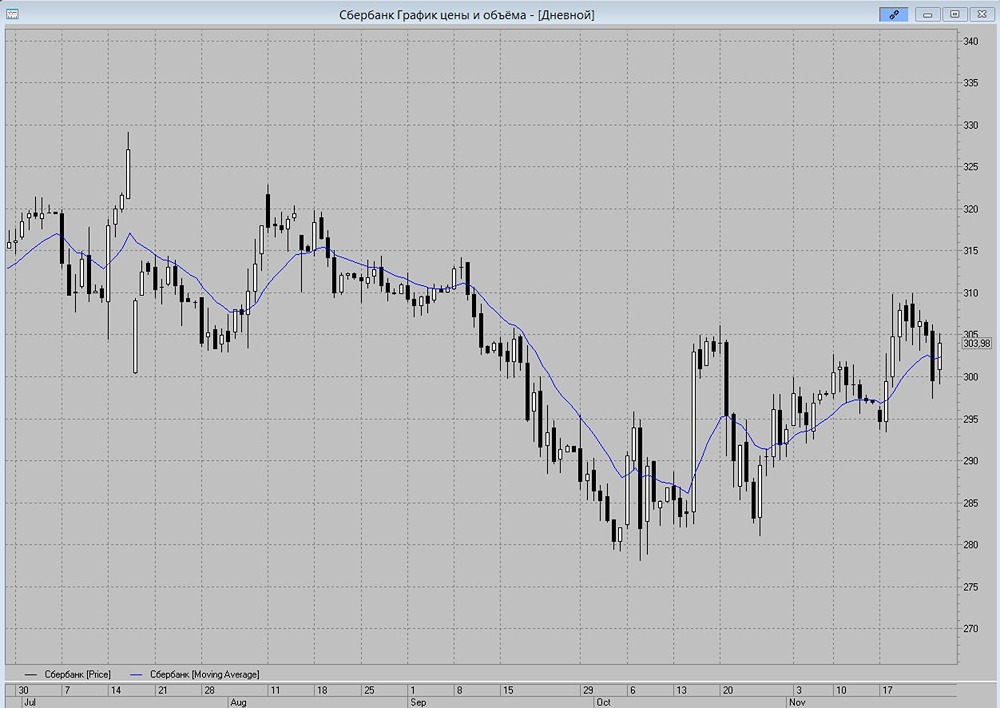Select the Oct month label on time axis
This screenshot has height=708, width=1000.
(603, 702)
